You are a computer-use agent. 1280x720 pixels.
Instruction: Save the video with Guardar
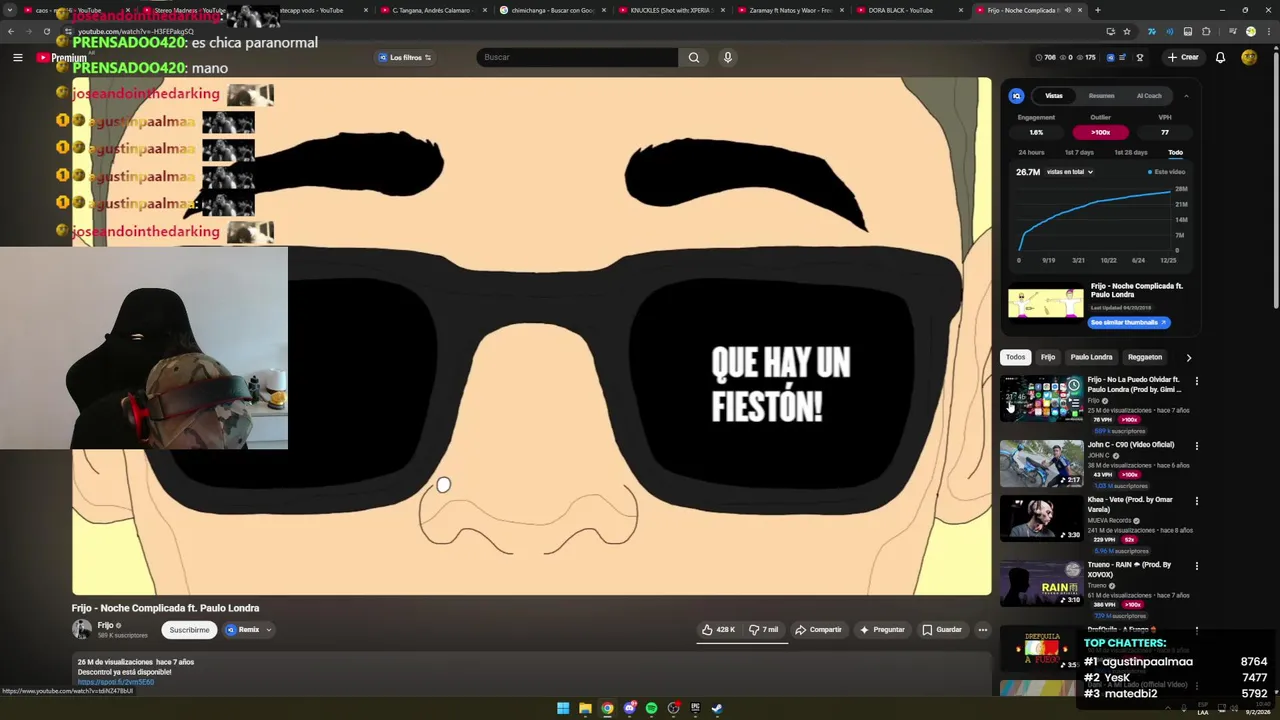942,630
